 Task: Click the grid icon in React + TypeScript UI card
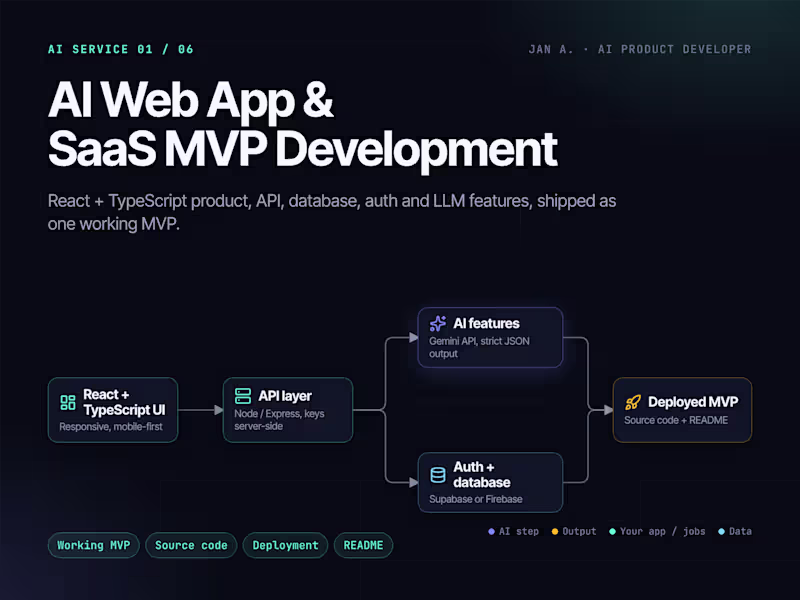pyautogui.click(x=68, y=403)
